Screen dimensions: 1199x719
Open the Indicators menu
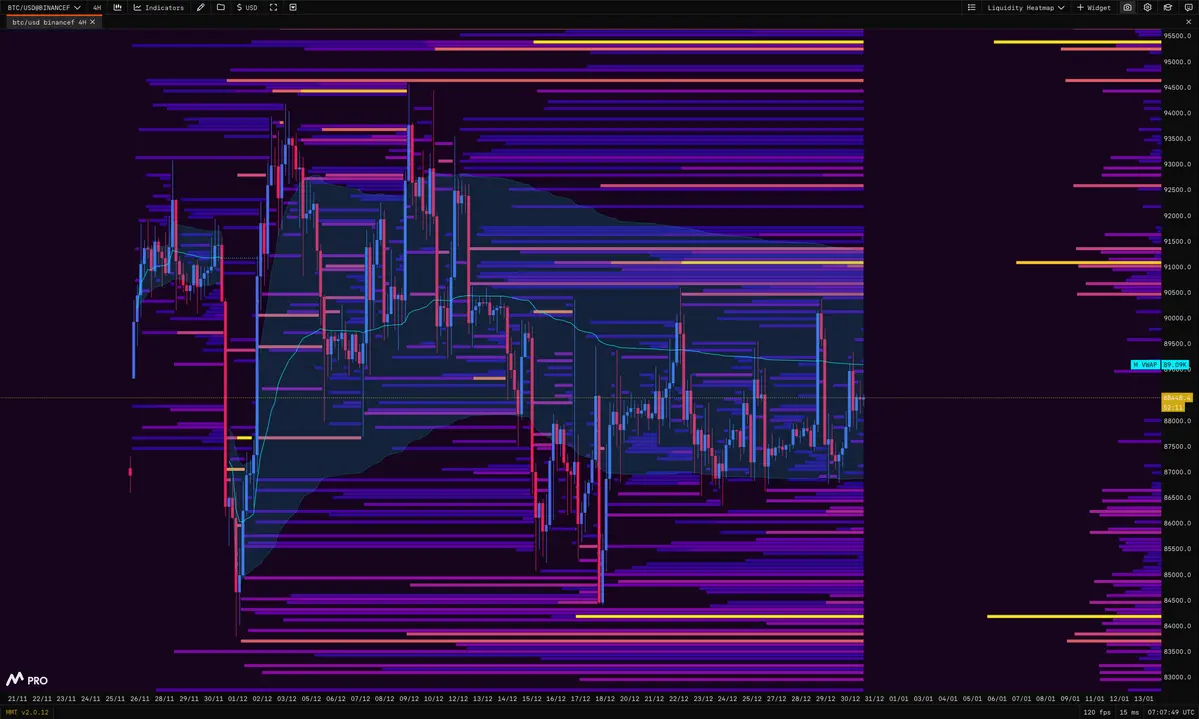[159, 8]
